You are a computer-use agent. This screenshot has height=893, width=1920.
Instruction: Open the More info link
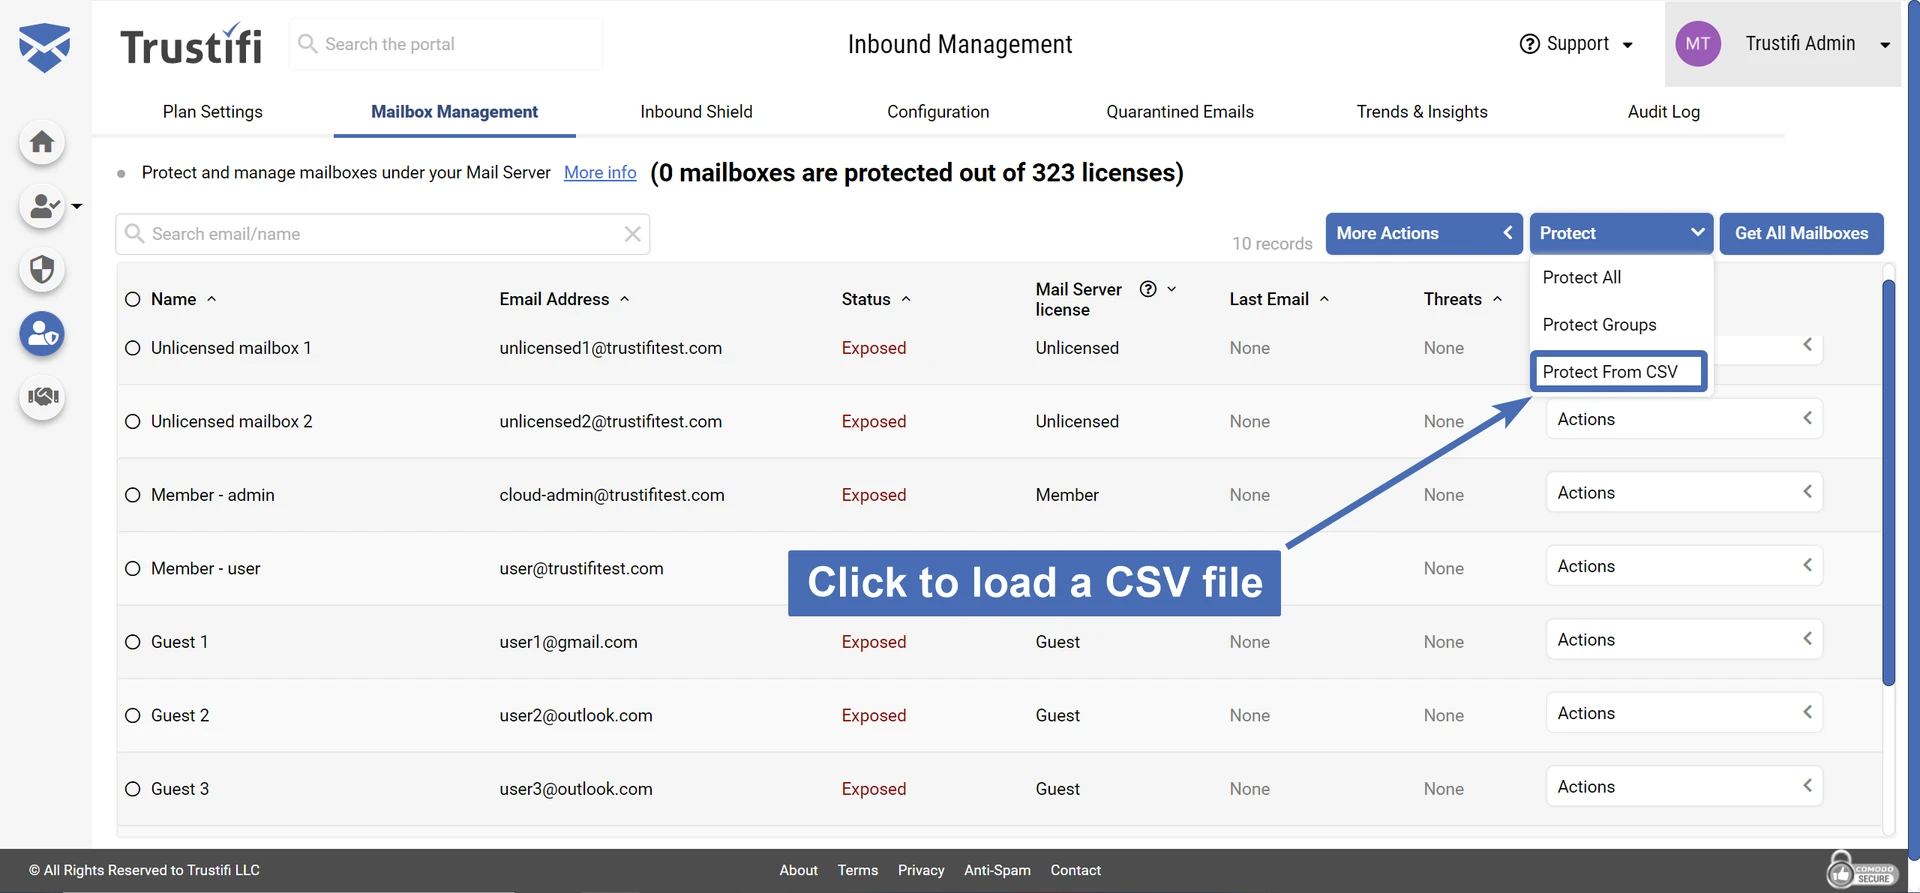(x=600, y=173)
